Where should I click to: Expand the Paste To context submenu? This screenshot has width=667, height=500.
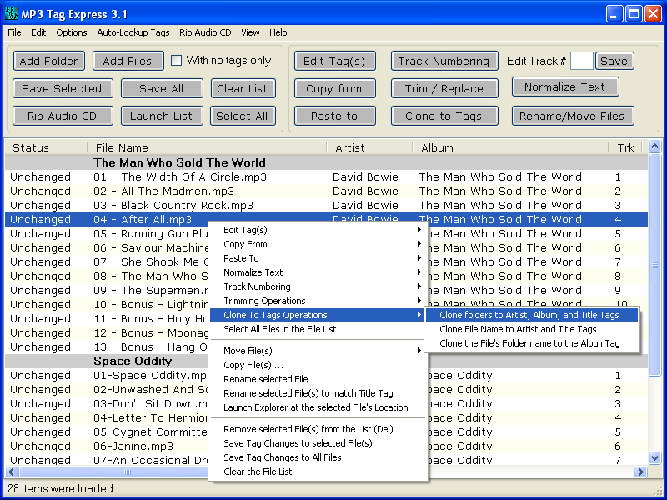[x=317, y=258]
